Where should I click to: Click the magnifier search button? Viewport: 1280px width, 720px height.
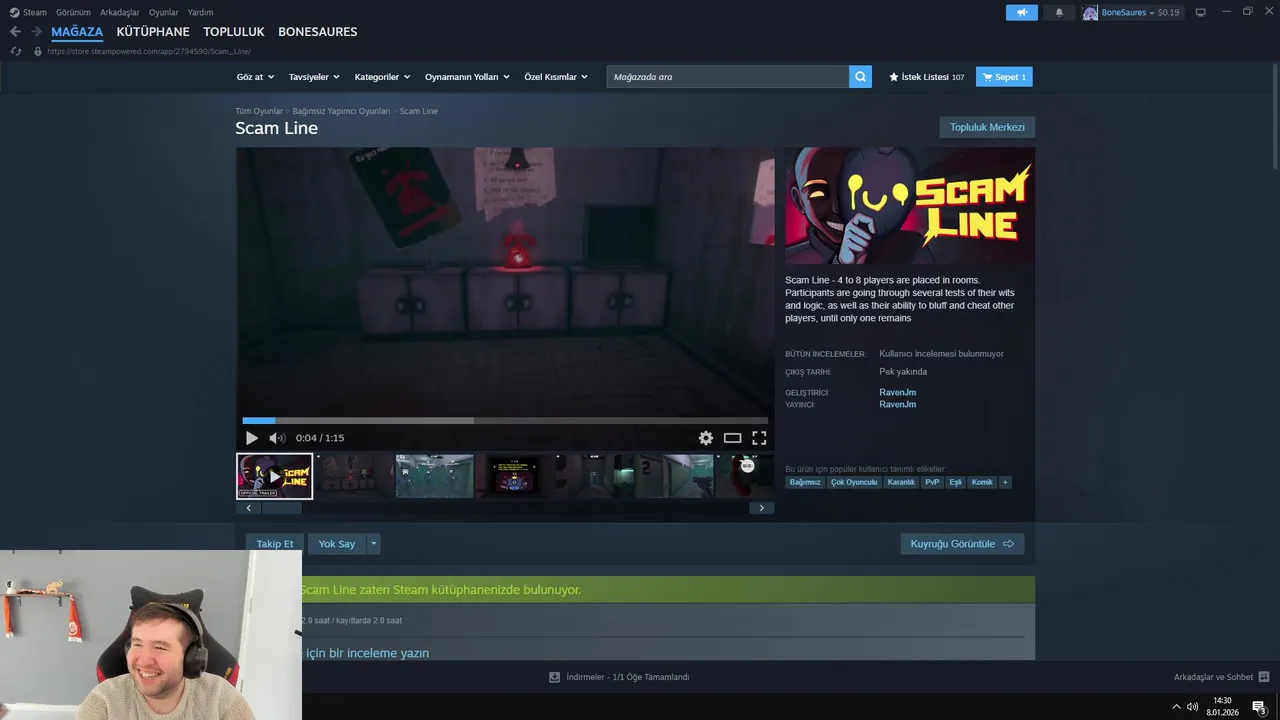coord(860,77)
